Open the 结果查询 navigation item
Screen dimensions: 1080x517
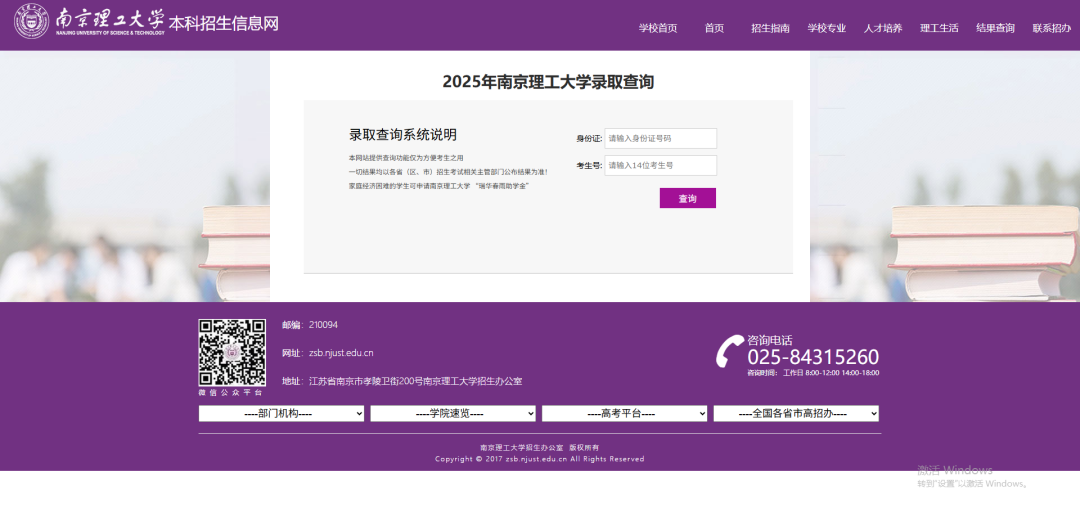995,28
